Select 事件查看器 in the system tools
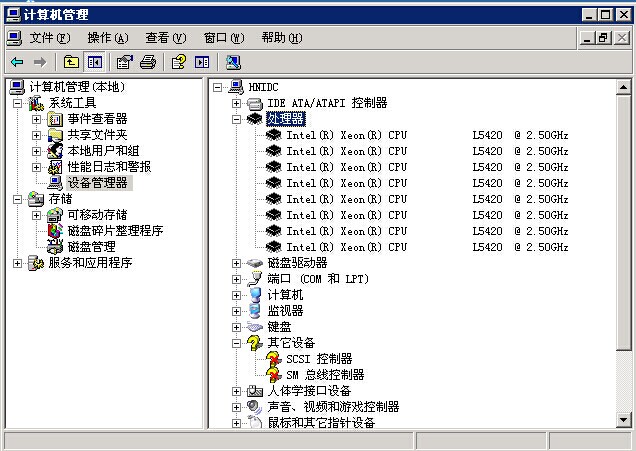Image resolution: width=636 pixels, height=451 pixels. 97,119
